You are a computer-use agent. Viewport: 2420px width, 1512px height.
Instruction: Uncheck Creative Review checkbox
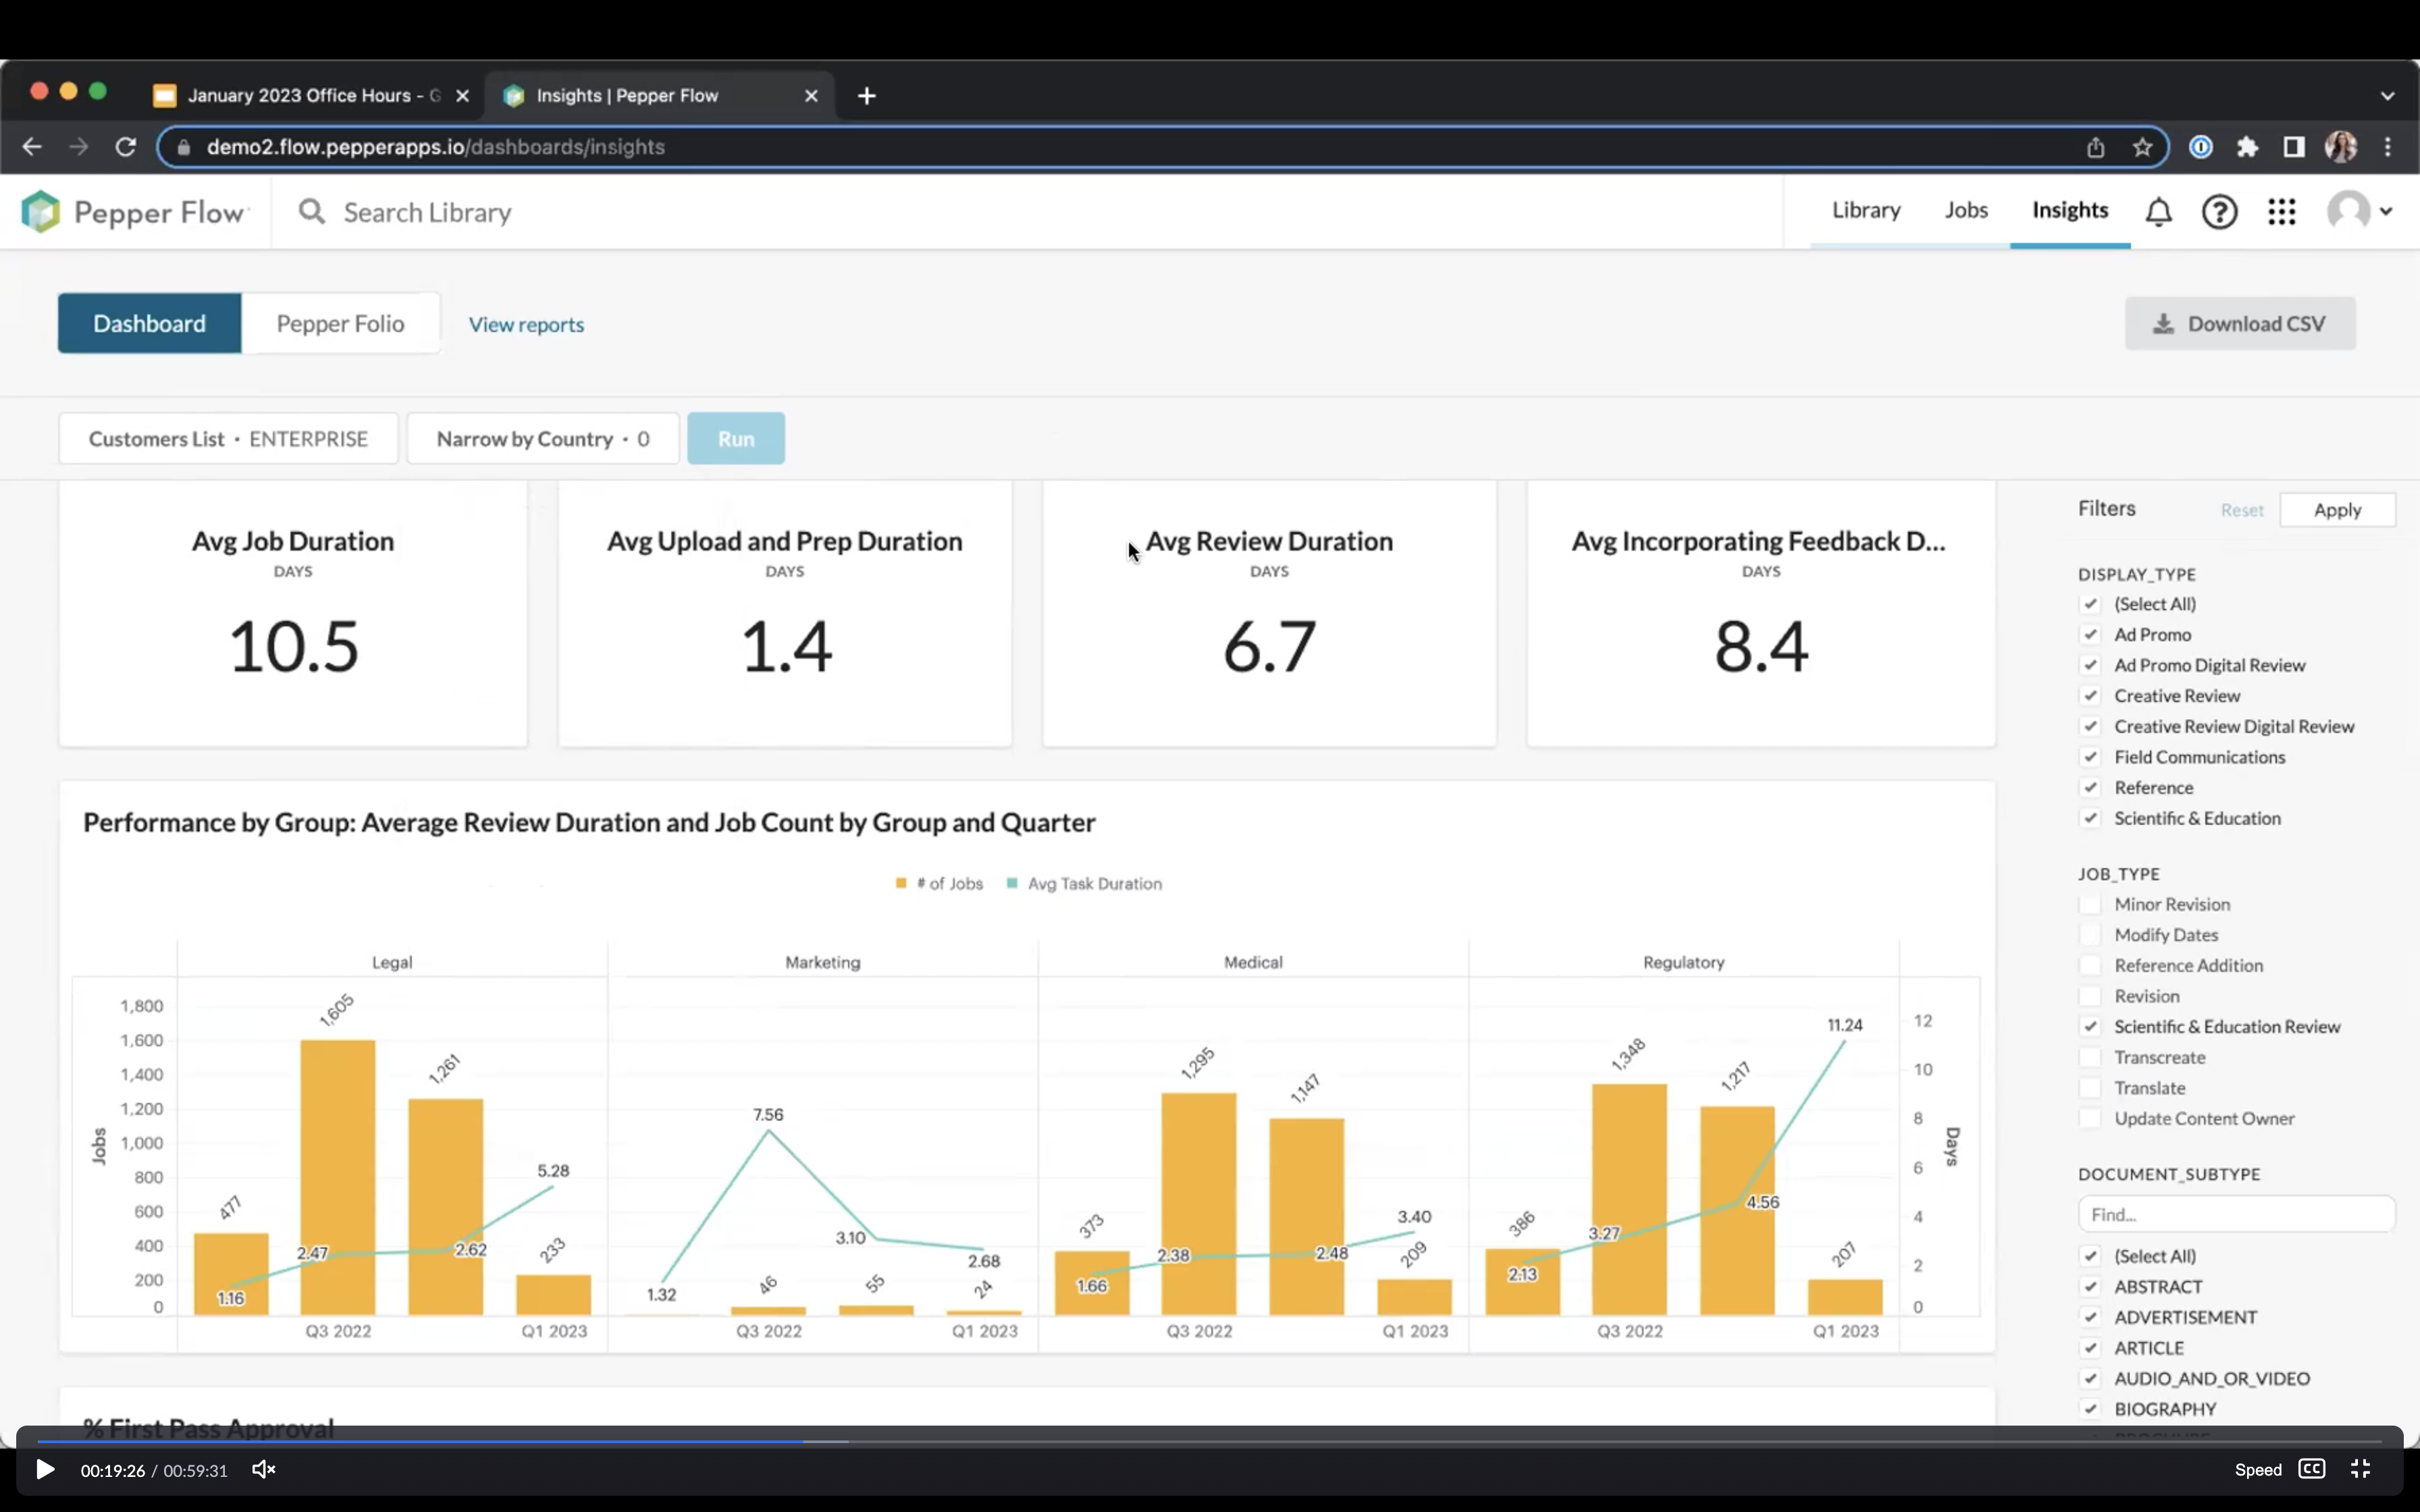(2089, 696)
